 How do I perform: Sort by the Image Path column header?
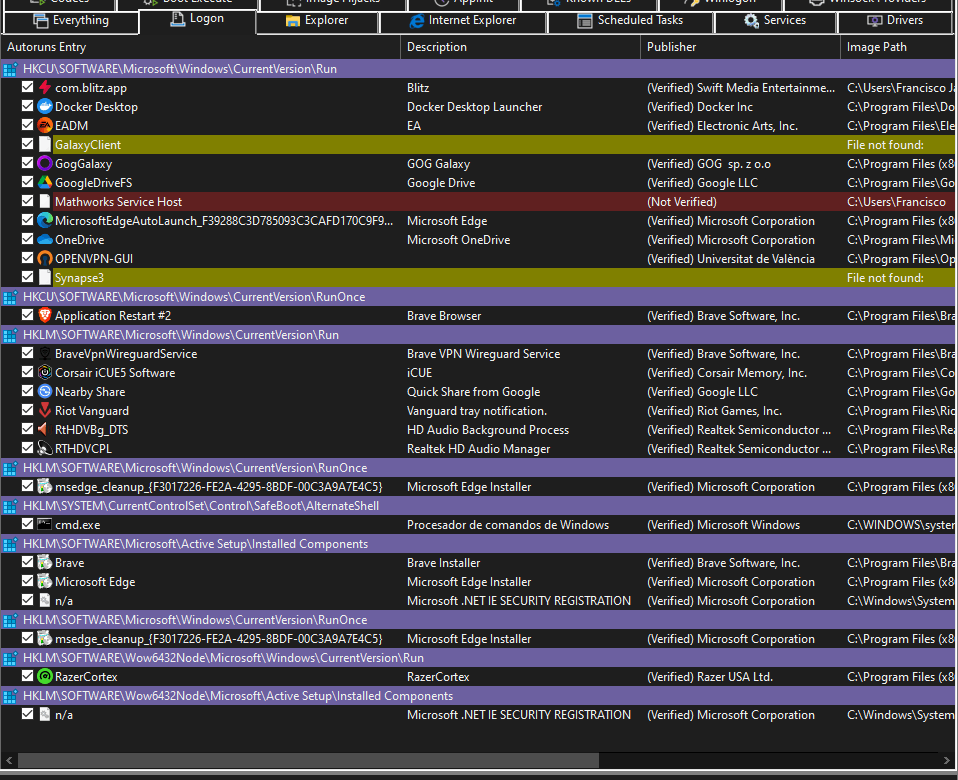coord(899,47)
